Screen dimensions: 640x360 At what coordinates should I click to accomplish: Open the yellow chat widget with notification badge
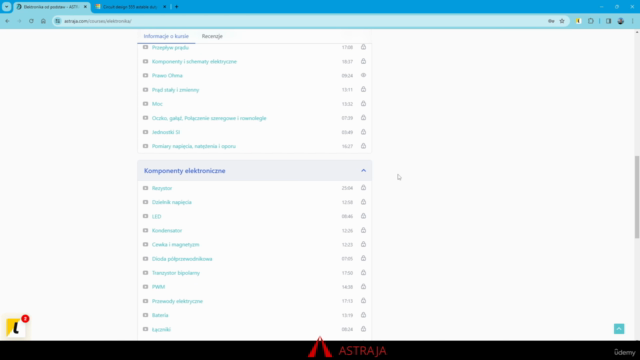tap(16, 327)
